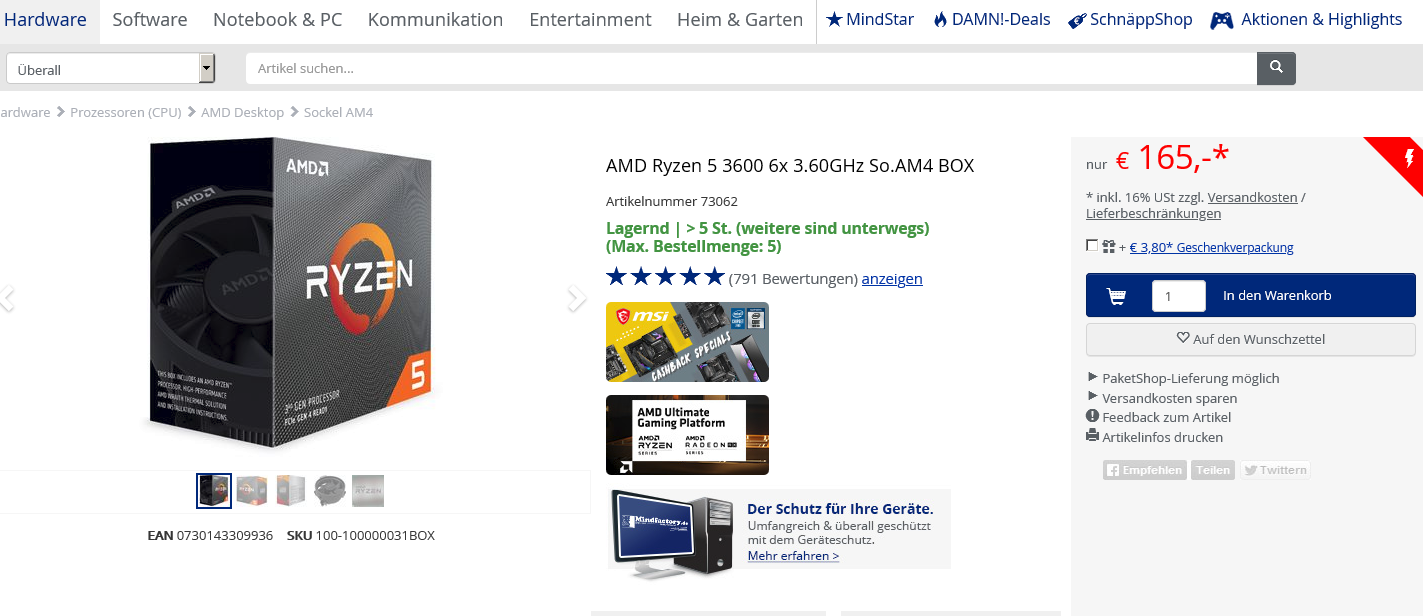
Task: Add item with In den Warenkorb
Action: (x=1251, y=295)
